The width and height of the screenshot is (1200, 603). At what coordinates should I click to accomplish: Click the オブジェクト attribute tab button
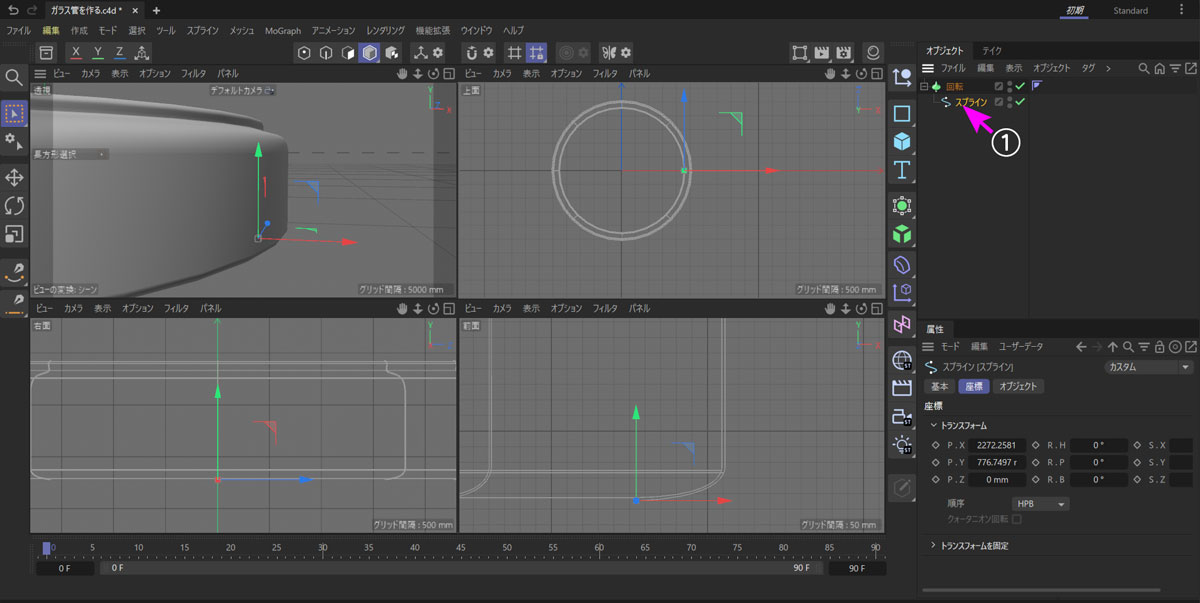1019,386
